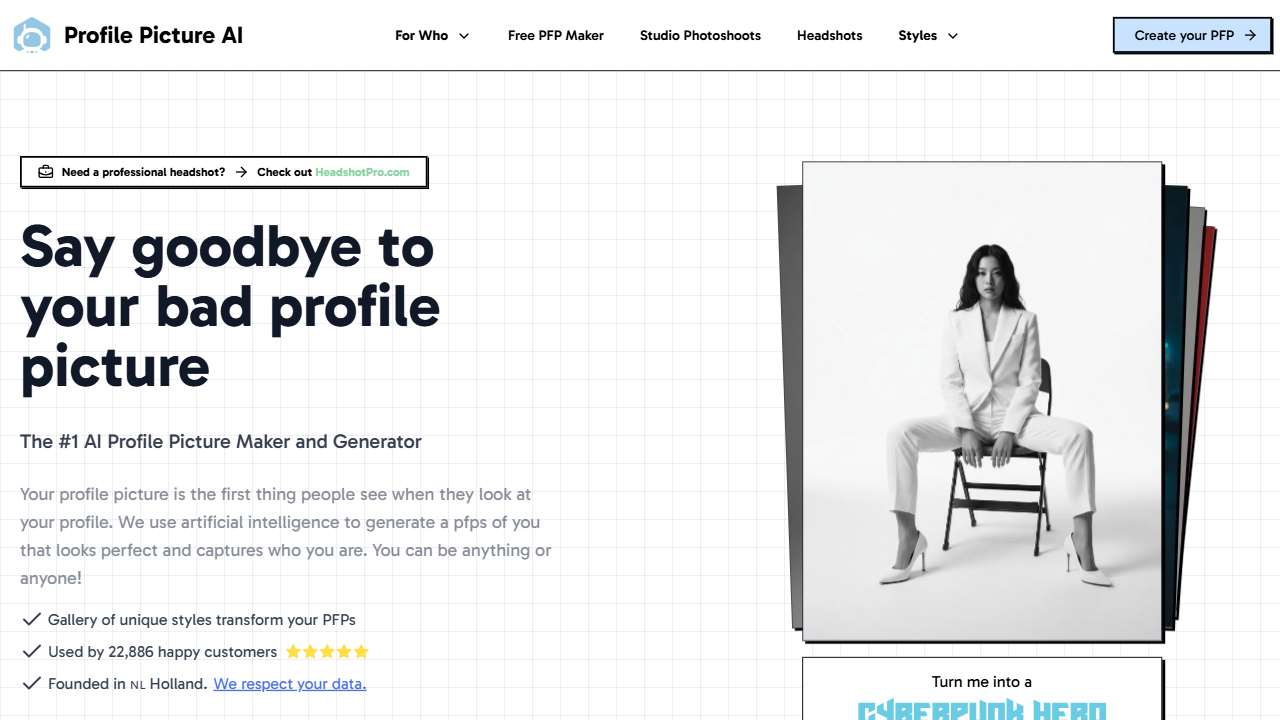Click the Profile Picture AI title text

pos(153,35)
